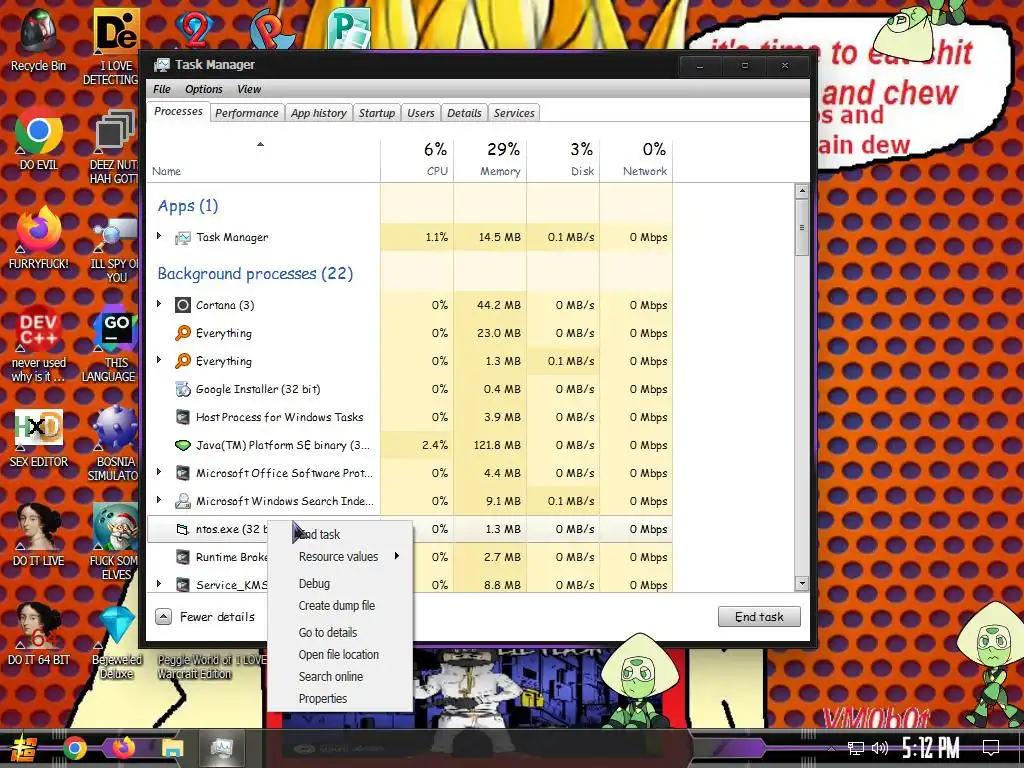1024x768 pixels.
Task: Choose Debug in context menu
Action: pyautogui.click(x=340, y=583)
